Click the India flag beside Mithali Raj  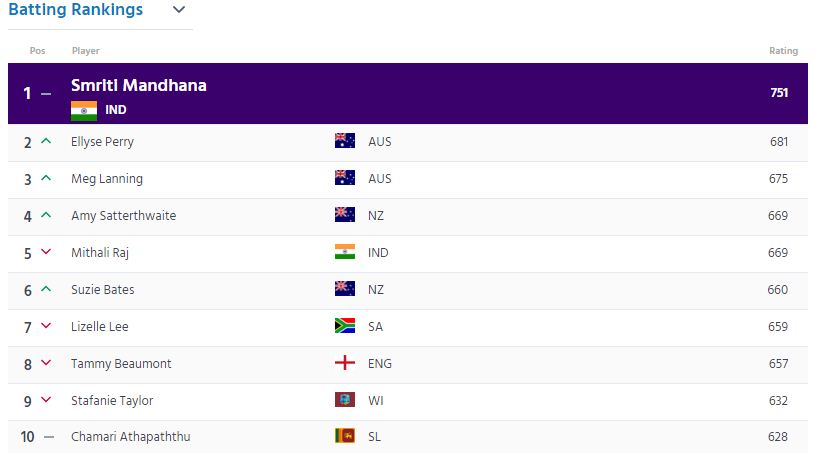pyautogui.click(x=345, y=252)
